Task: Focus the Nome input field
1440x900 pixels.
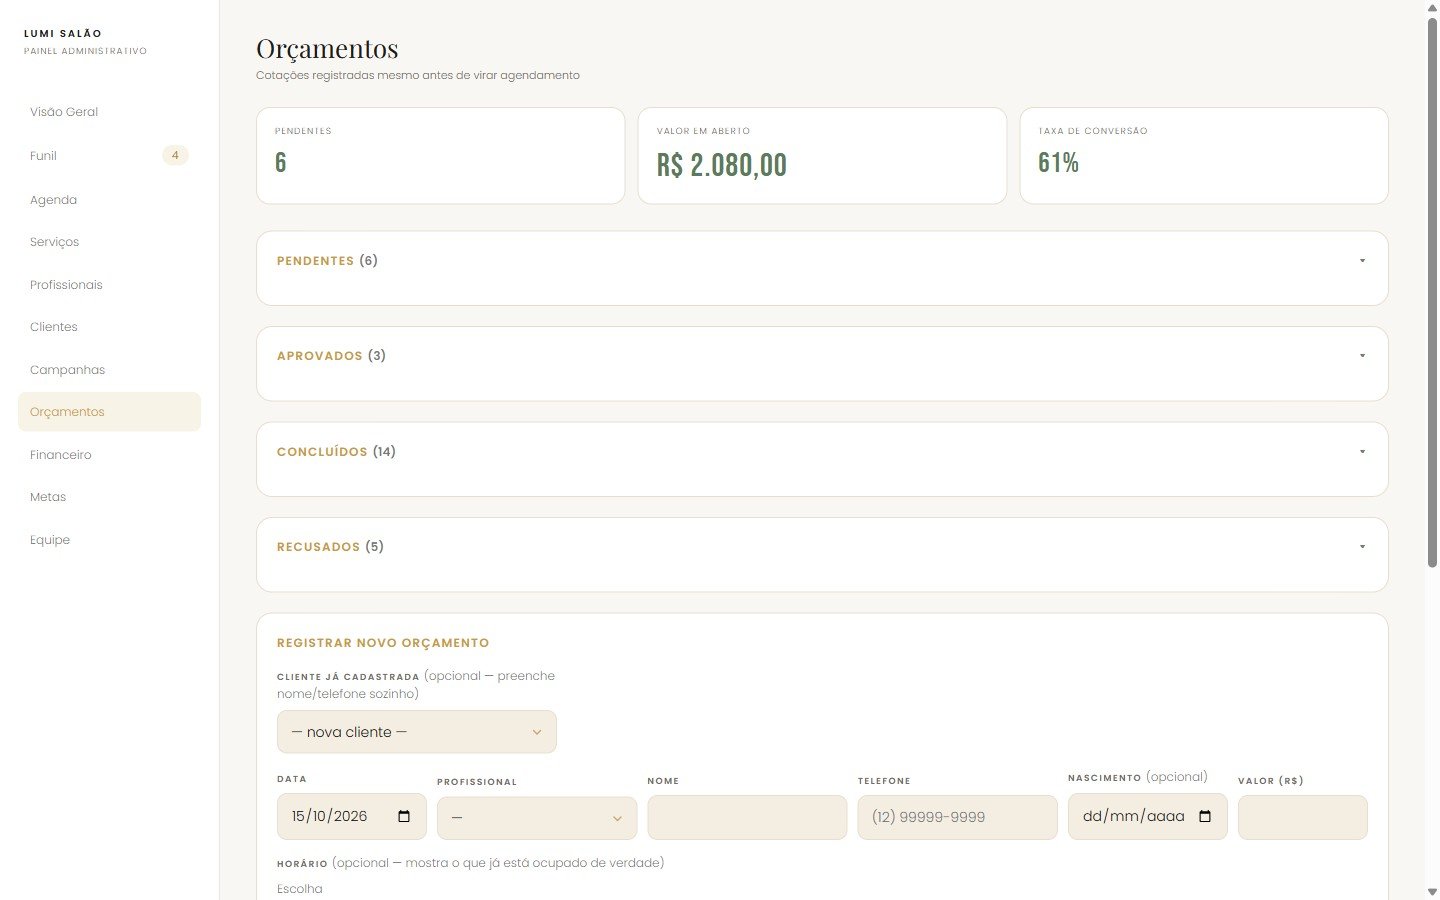Action: coord(747,818)
